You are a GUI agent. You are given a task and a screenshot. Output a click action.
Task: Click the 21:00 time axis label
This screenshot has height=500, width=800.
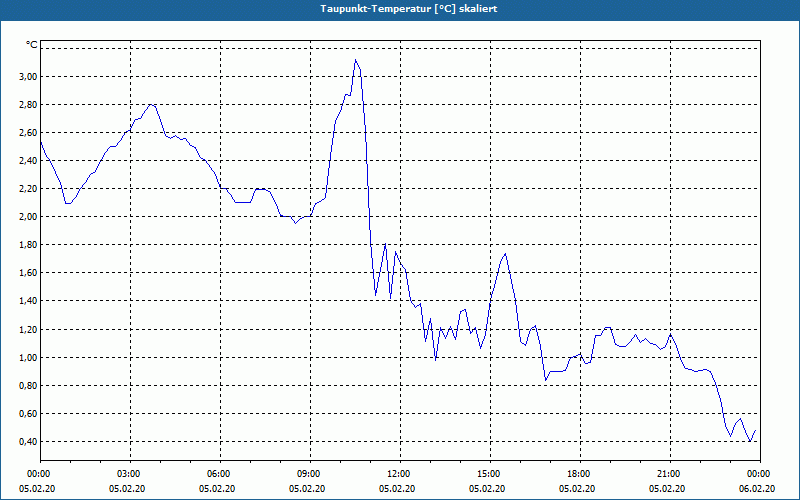click(x=670, y=474)
